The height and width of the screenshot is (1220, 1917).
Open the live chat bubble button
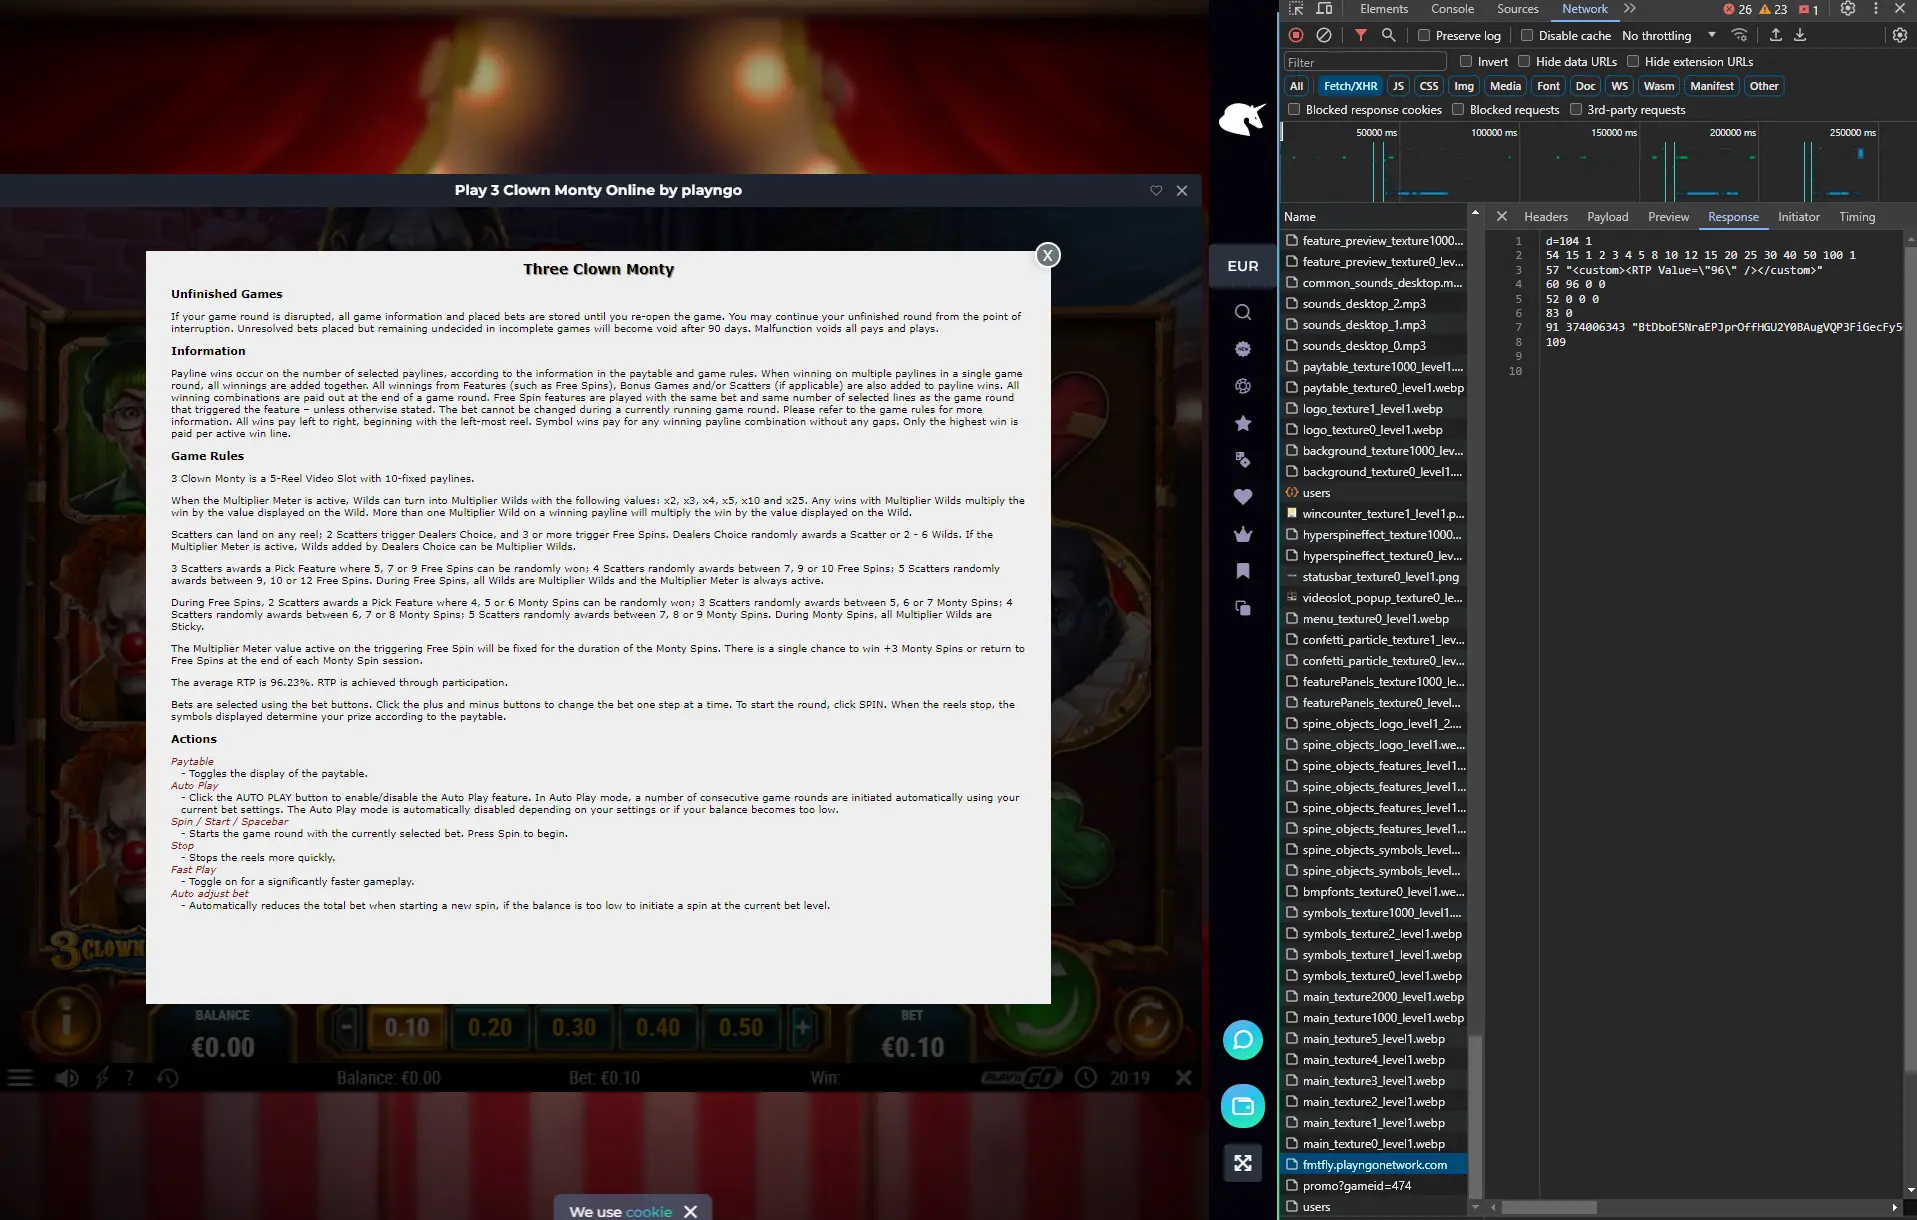(x=1243, y=1040)
